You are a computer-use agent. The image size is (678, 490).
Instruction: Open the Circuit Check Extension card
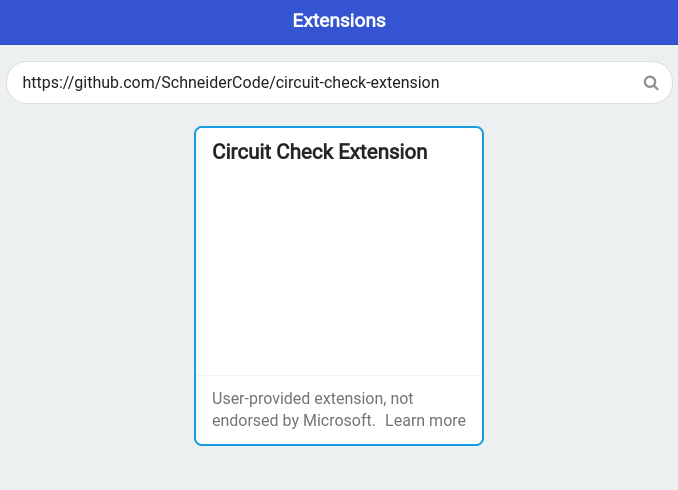point(339,286)
